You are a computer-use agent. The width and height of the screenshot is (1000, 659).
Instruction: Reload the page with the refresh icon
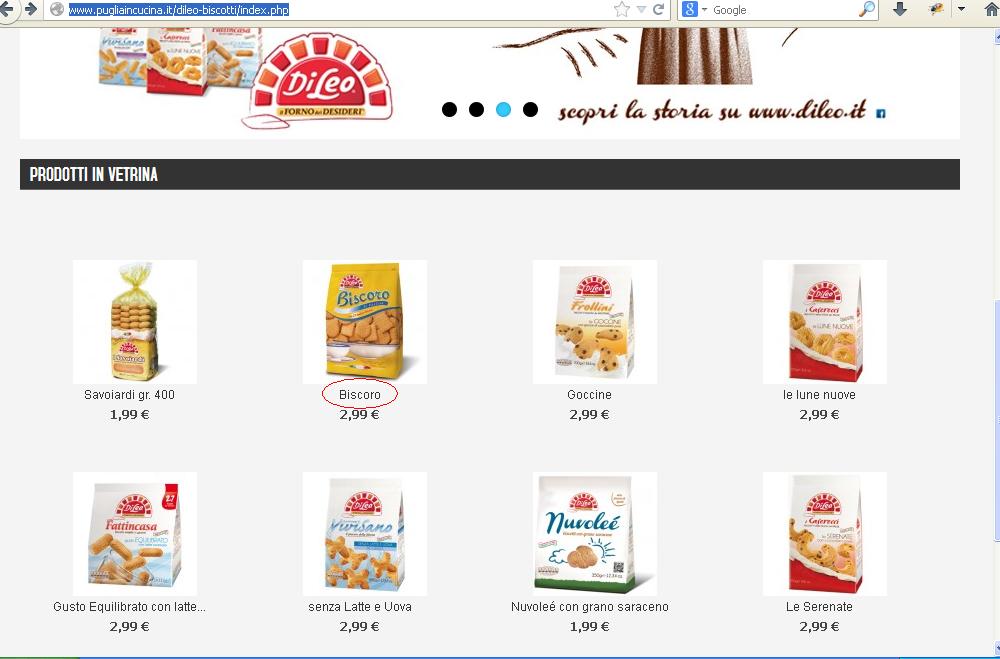659,10
